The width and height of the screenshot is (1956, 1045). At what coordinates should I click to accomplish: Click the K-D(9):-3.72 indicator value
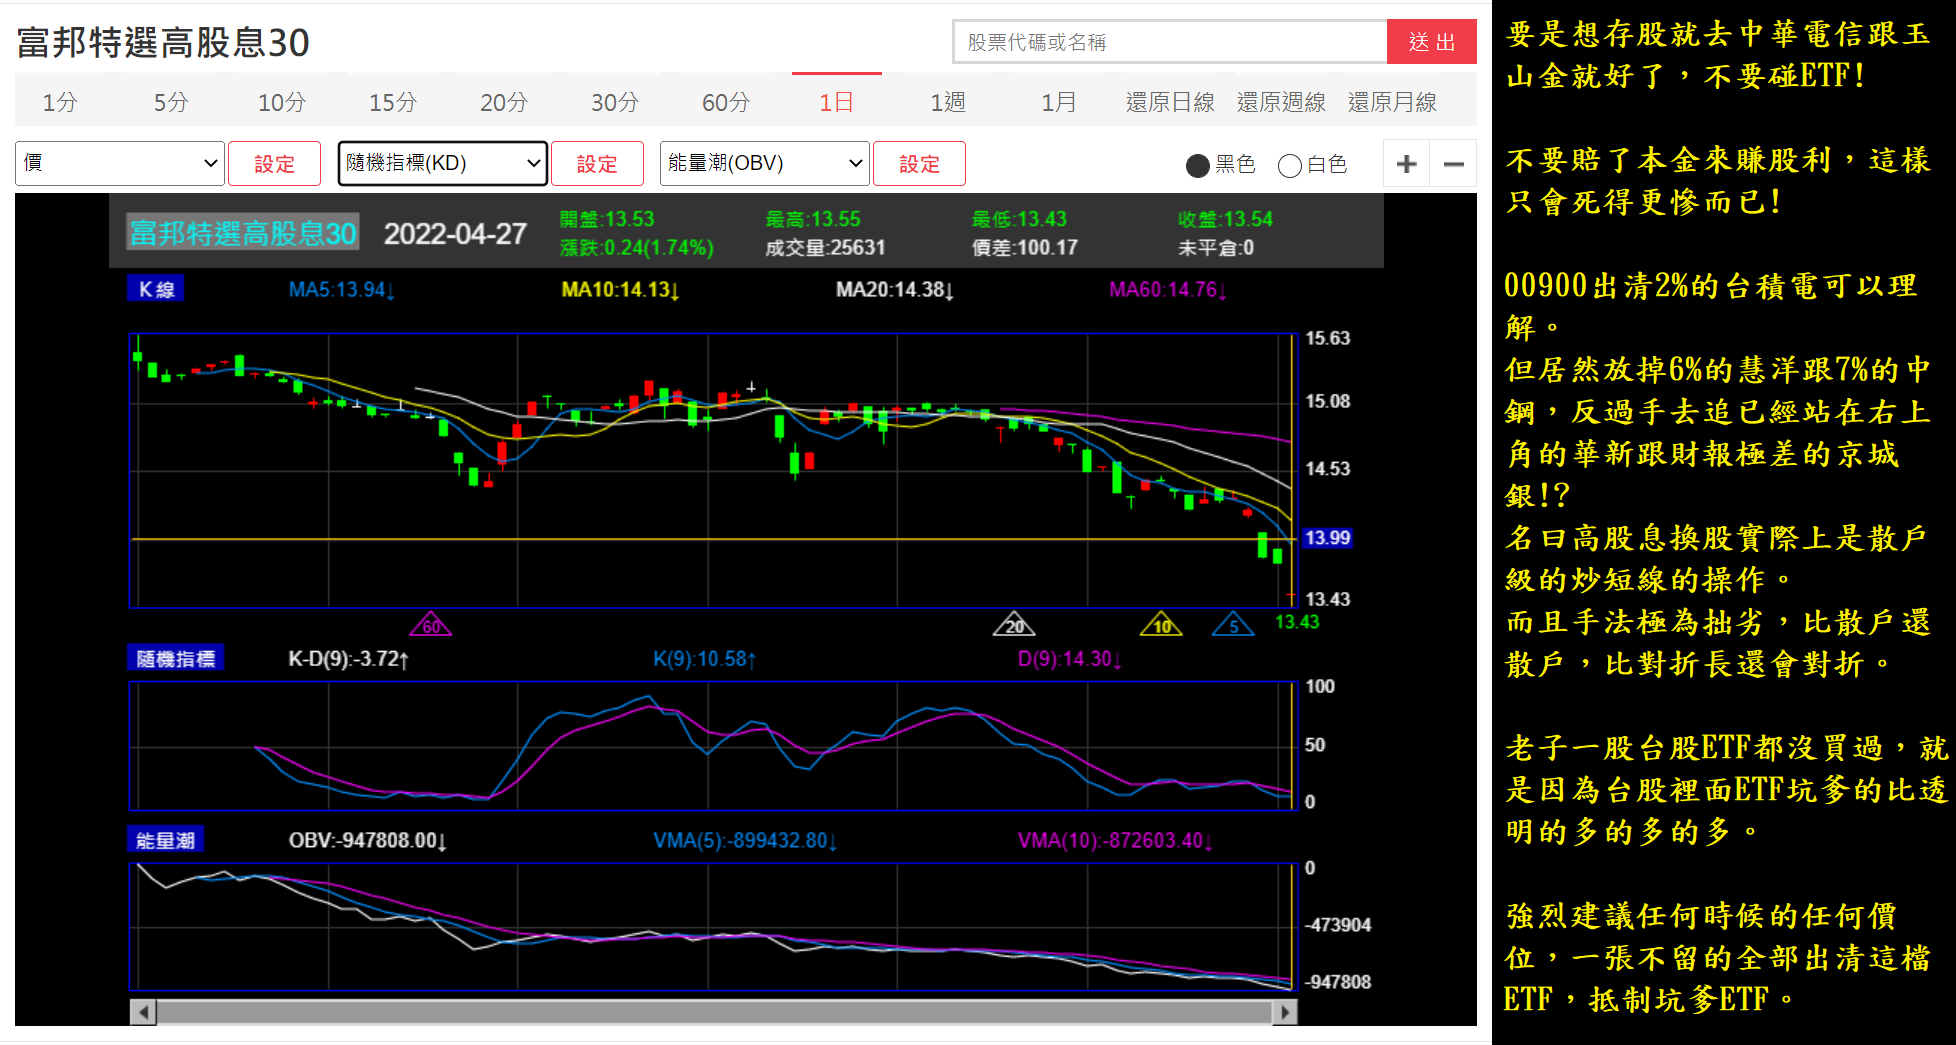(x=348, y=659)
